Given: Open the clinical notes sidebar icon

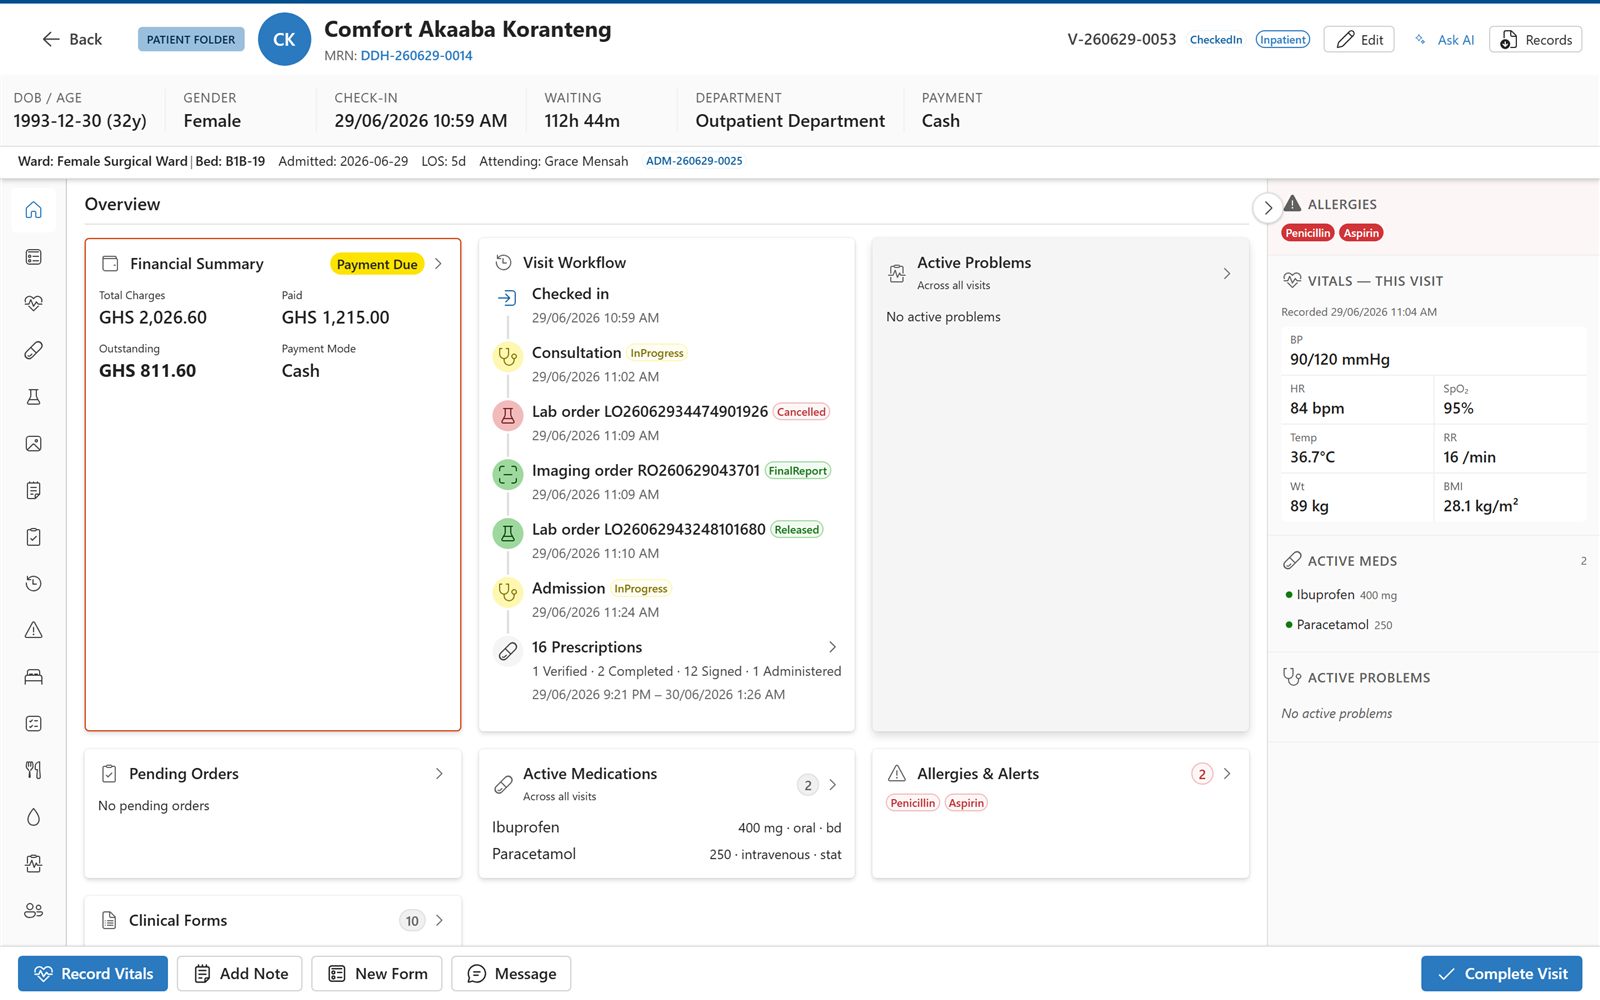Looking at the screenshot, I should point(33,490).
